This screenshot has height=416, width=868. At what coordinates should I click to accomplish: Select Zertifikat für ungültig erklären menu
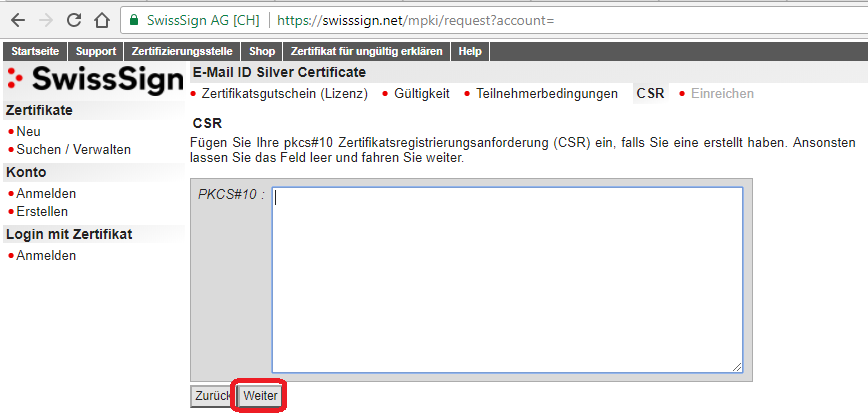(366, 52)
